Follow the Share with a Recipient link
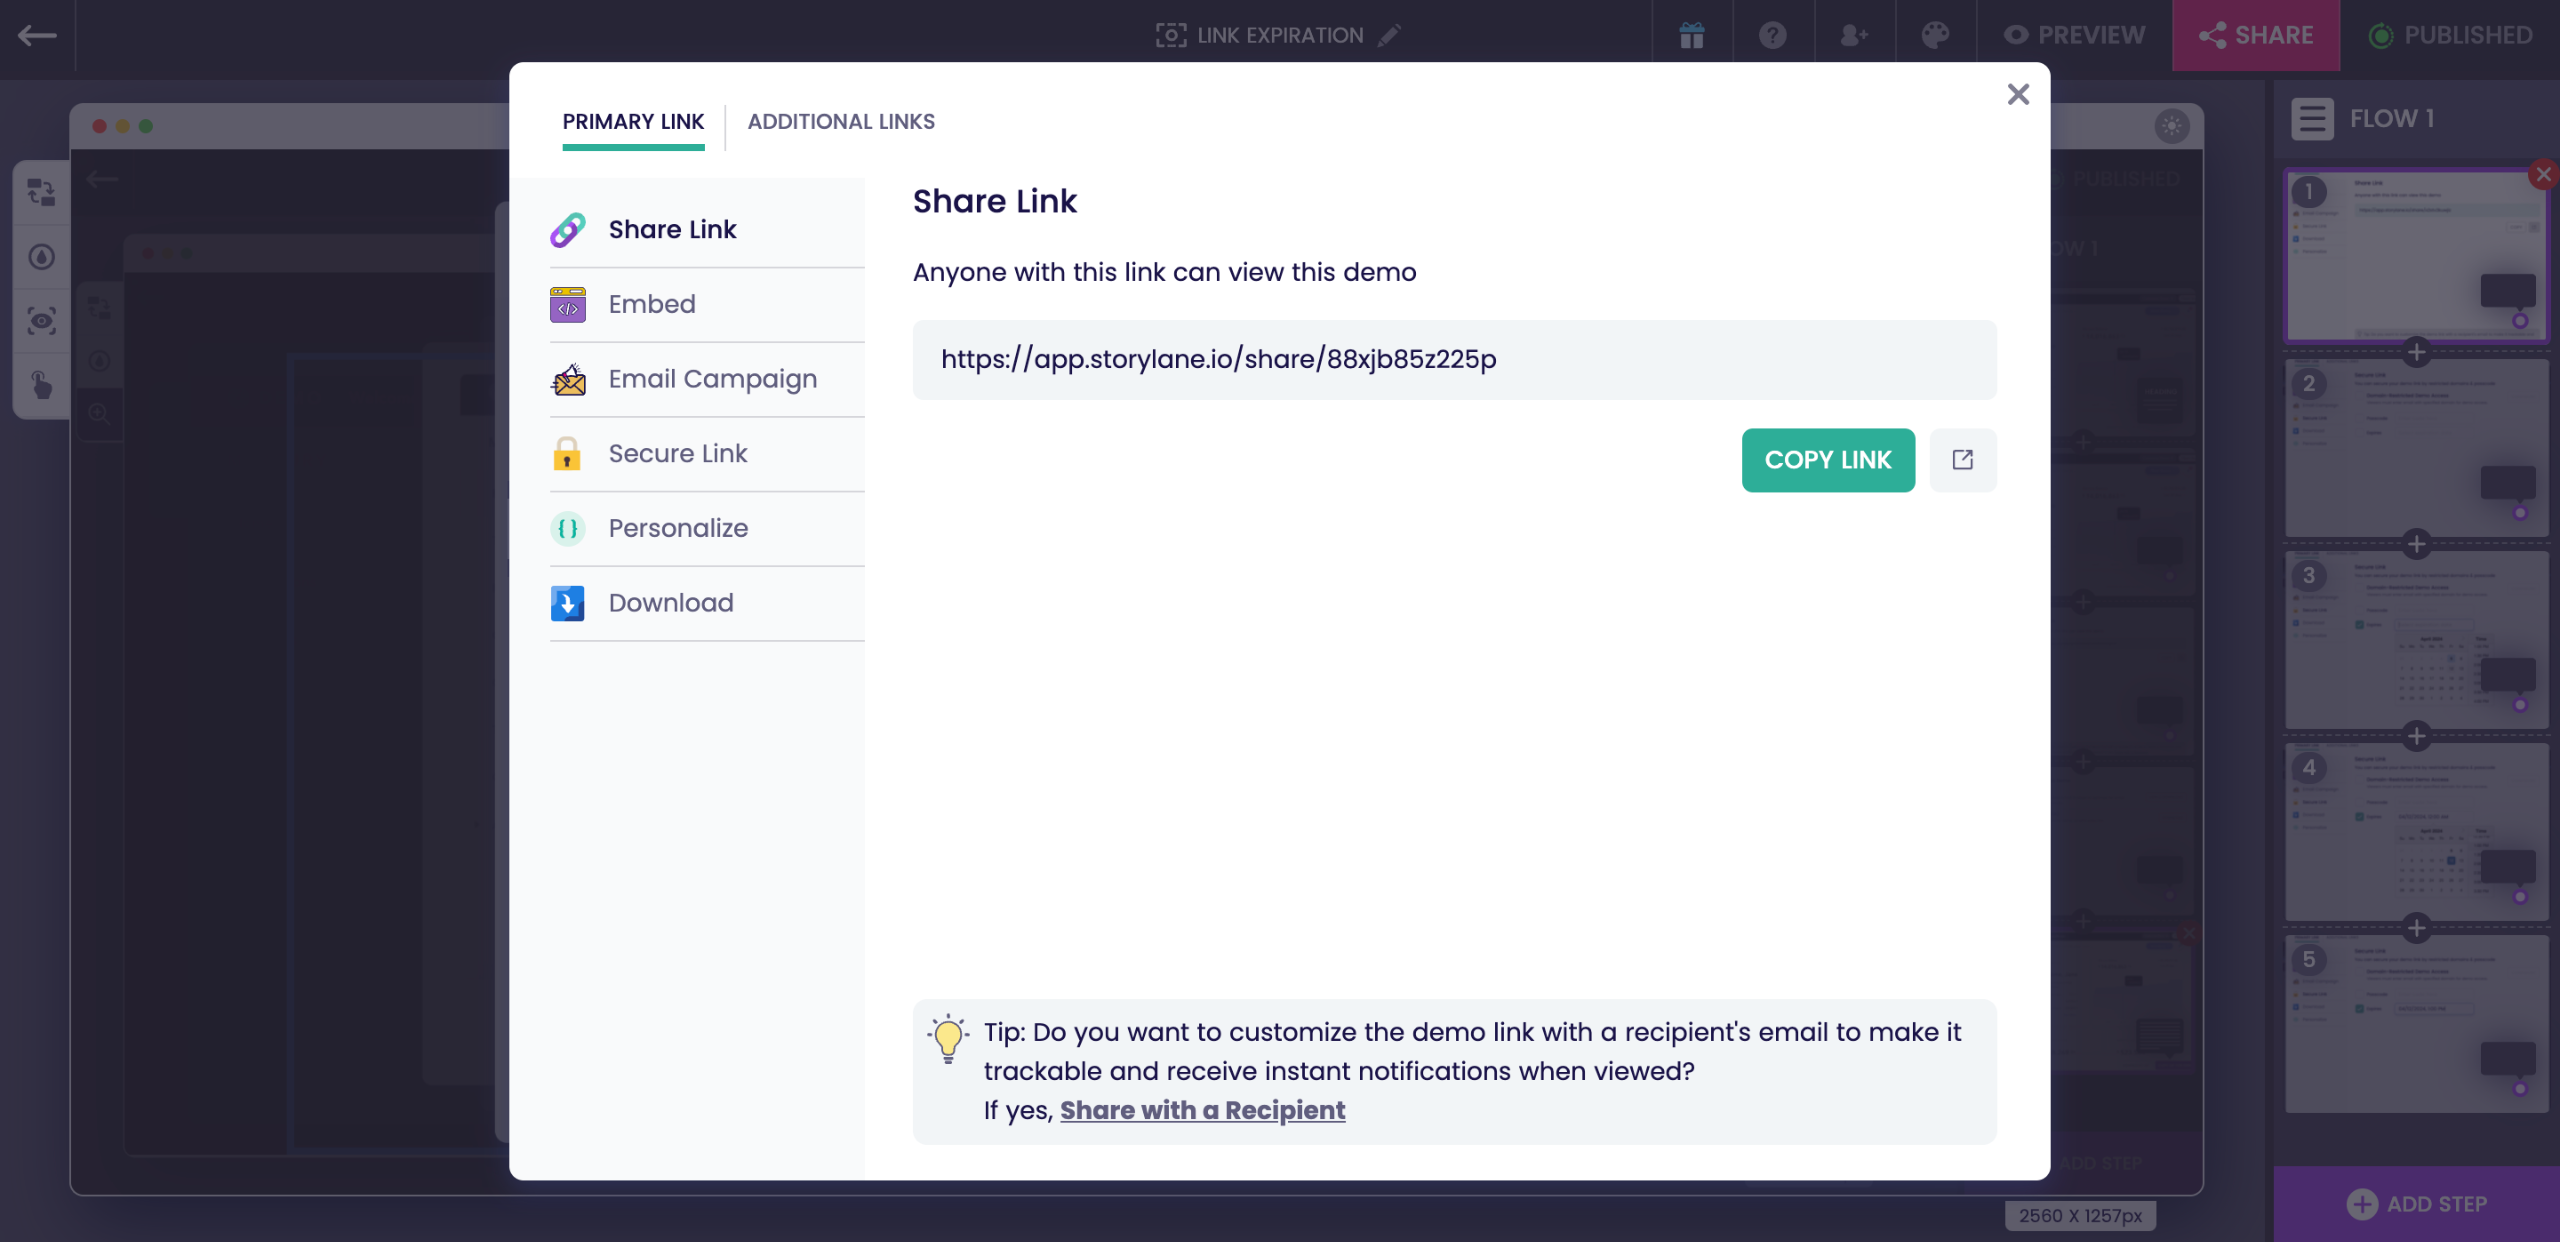Screen dimensions: 2560x1242 pyautogui.click(x=1202, y=1110)
